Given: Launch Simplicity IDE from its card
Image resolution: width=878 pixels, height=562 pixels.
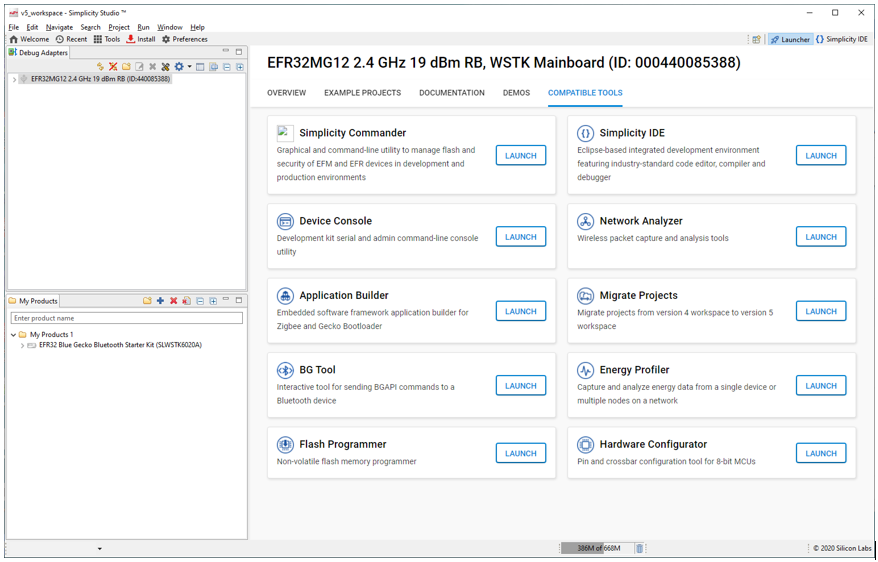Looking at the screenshot, I should coord(821,156).
